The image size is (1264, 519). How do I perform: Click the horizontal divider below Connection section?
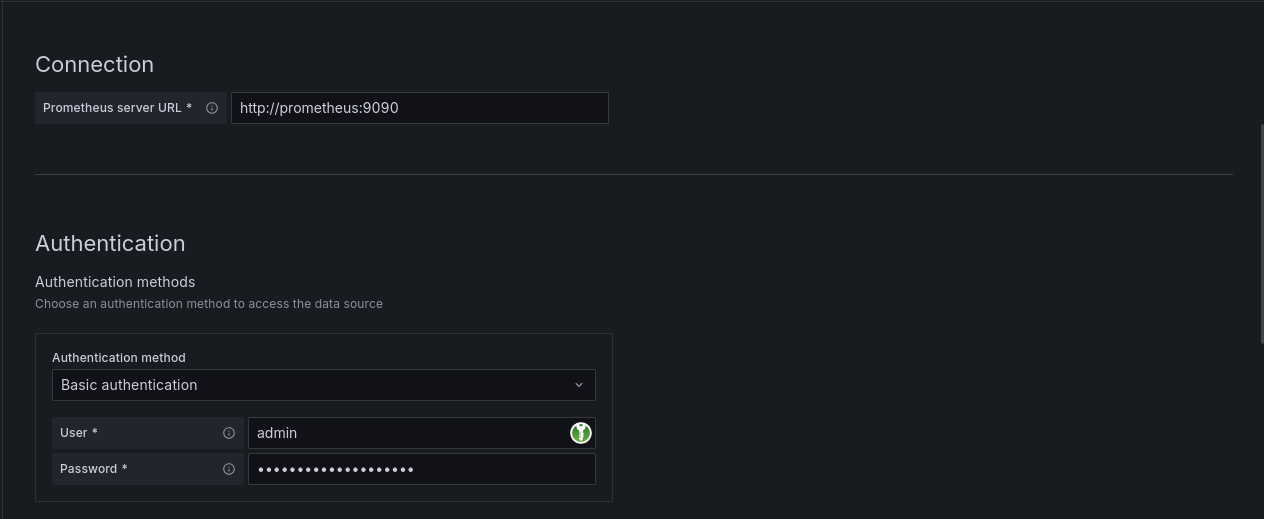634,174
